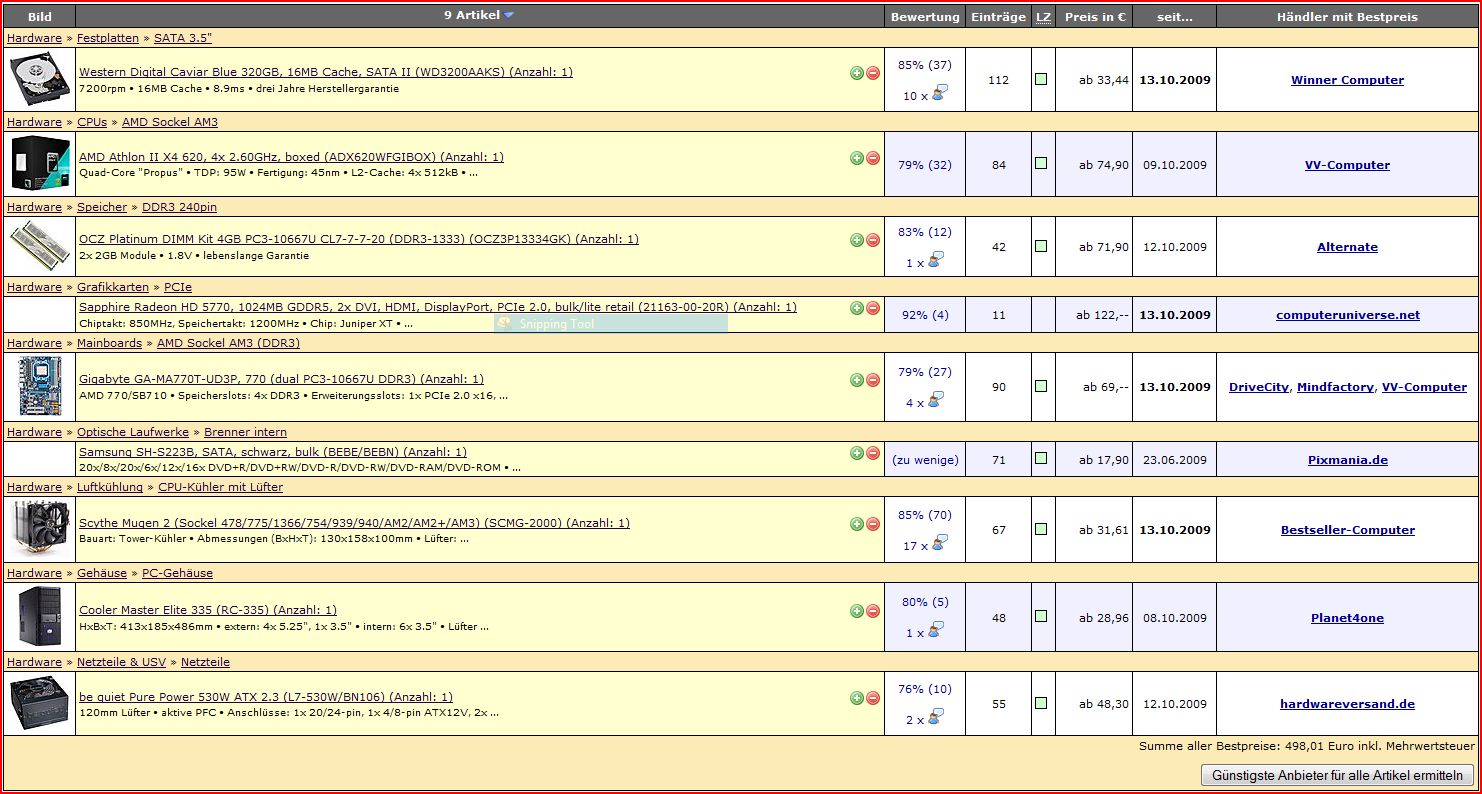The height and width of the screenshot is (794, 1482).
Task: Open Bestseller-Computer dealer link
Action: tap(1348, 530)
